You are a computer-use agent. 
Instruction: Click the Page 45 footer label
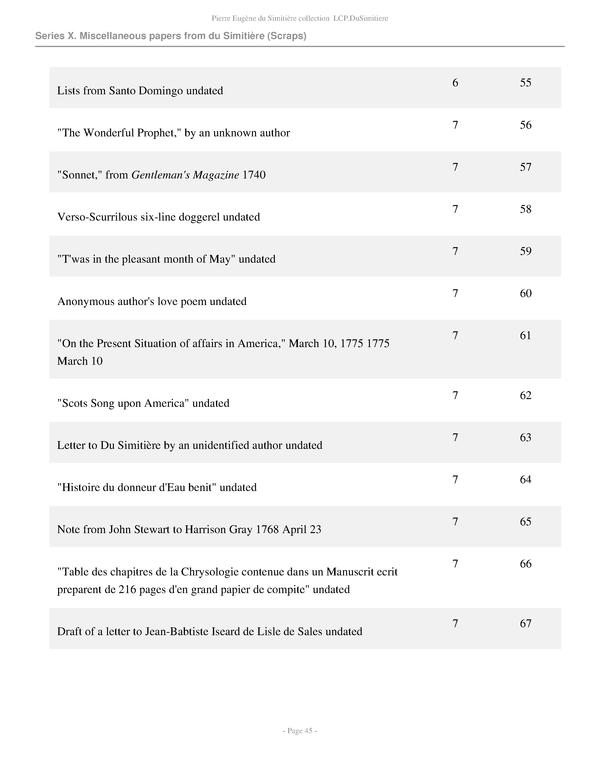(x=300, y=731)
